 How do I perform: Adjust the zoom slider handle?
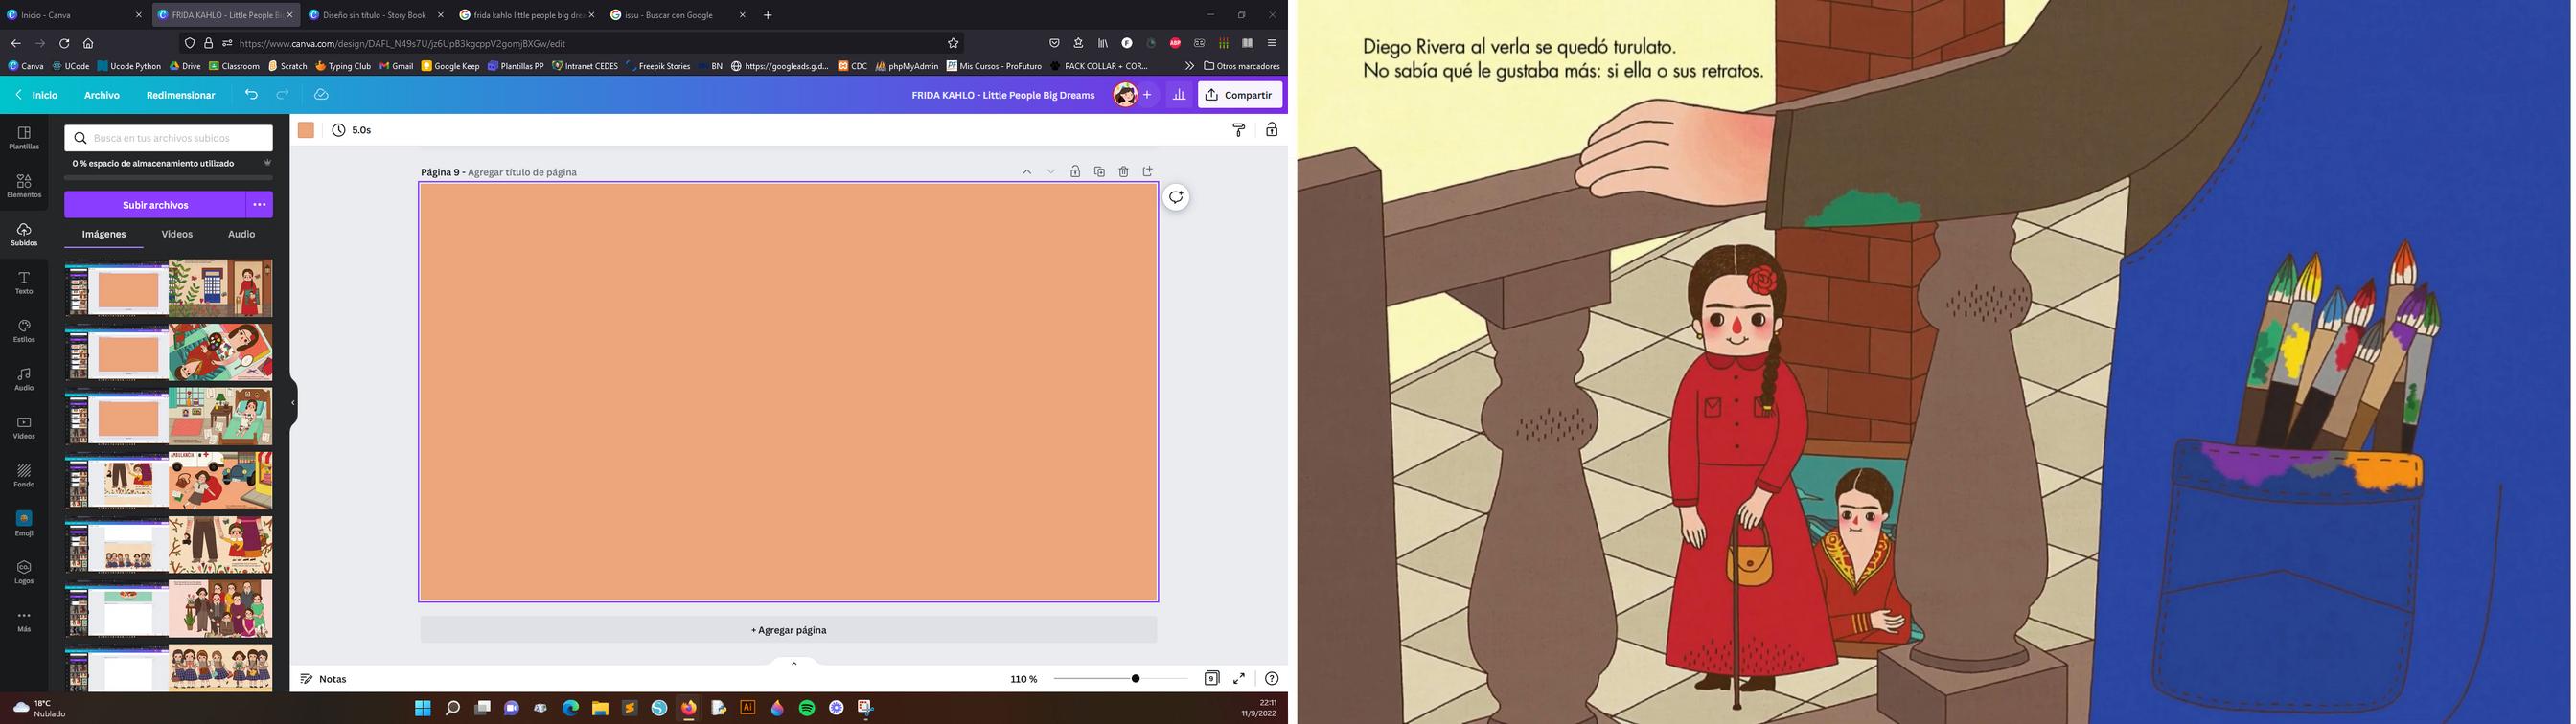pos(1135,678)
